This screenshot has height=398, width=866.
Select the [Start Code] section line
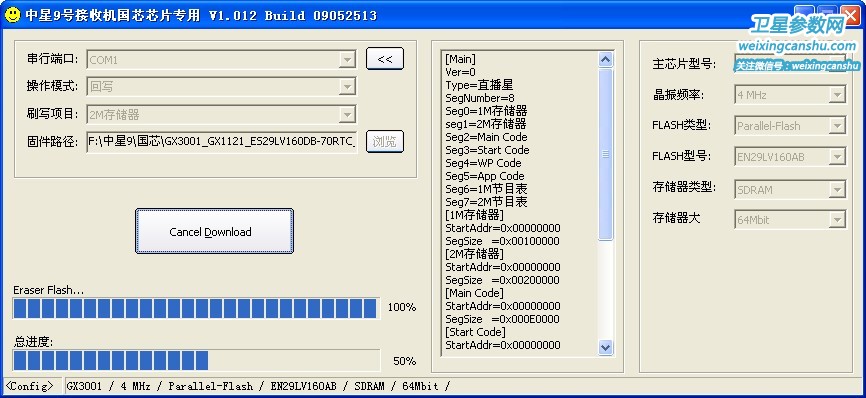475,332
